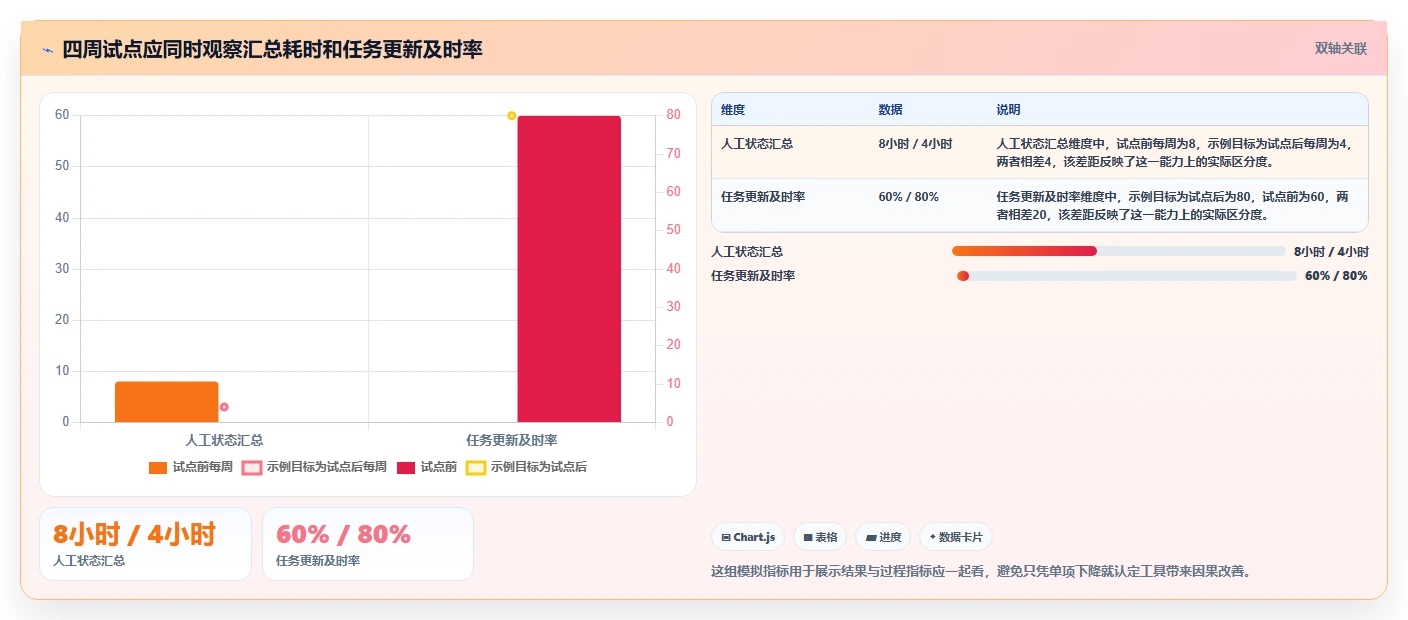Click the icon inside the 表格 chip
Image resolution: width=1408 pixels, height=620 pixels.
tap(807, 538)
